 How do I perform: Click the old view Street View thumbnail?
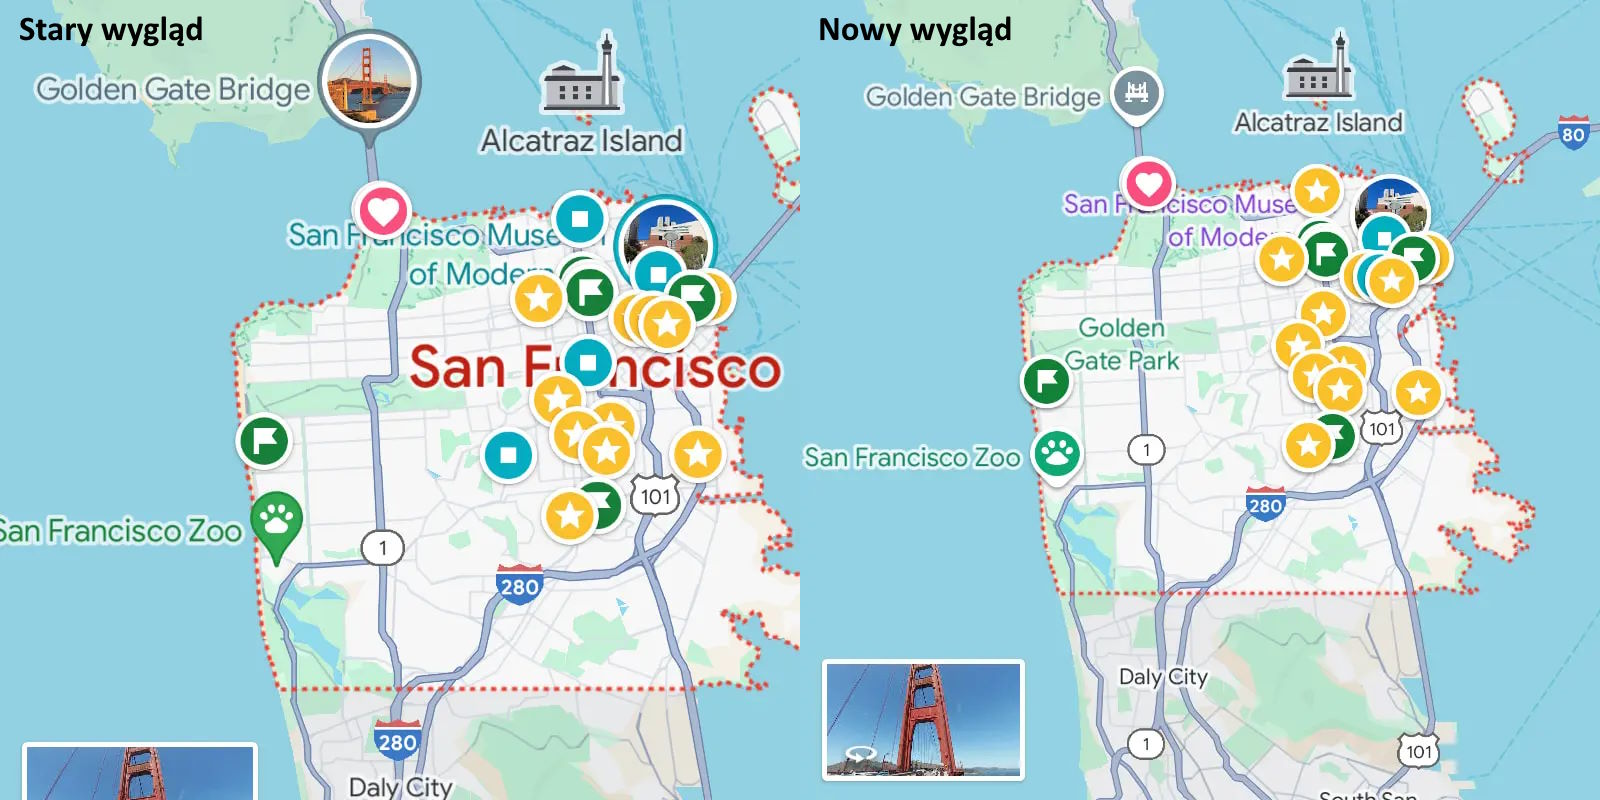[x=140, y=771]
